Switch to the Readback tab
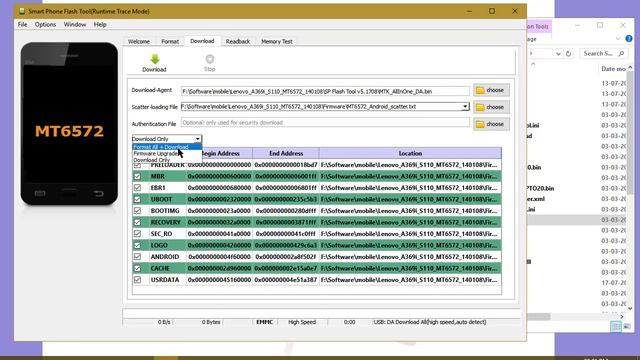This screenshot has height=360, width=640. click(238, 41)
